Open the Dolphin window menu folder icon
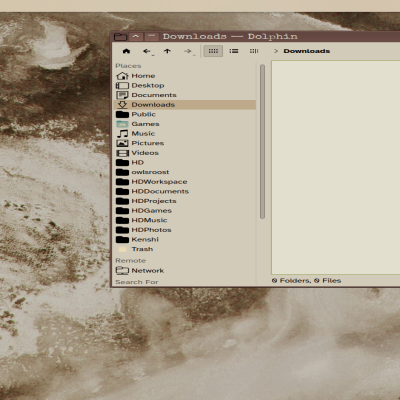The height and width of the screenshot is (400, 400). click(x=120, y=36)
